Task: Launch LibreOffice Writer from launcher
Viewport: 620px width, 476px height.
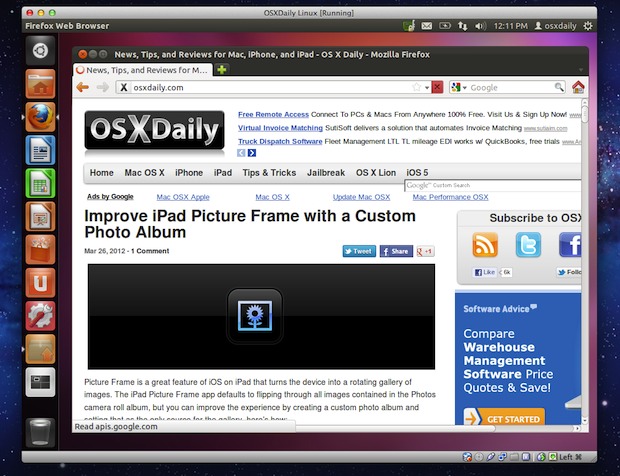Action: click(x=40, y=150)
